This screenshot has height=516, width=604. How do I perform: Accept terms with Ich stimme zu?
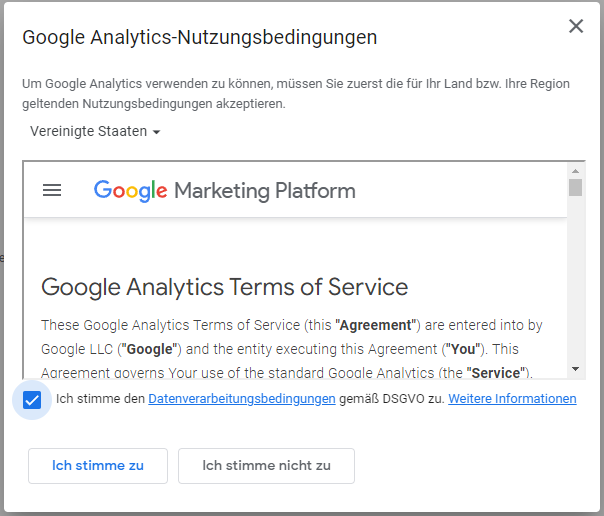(x=98, y=466)
